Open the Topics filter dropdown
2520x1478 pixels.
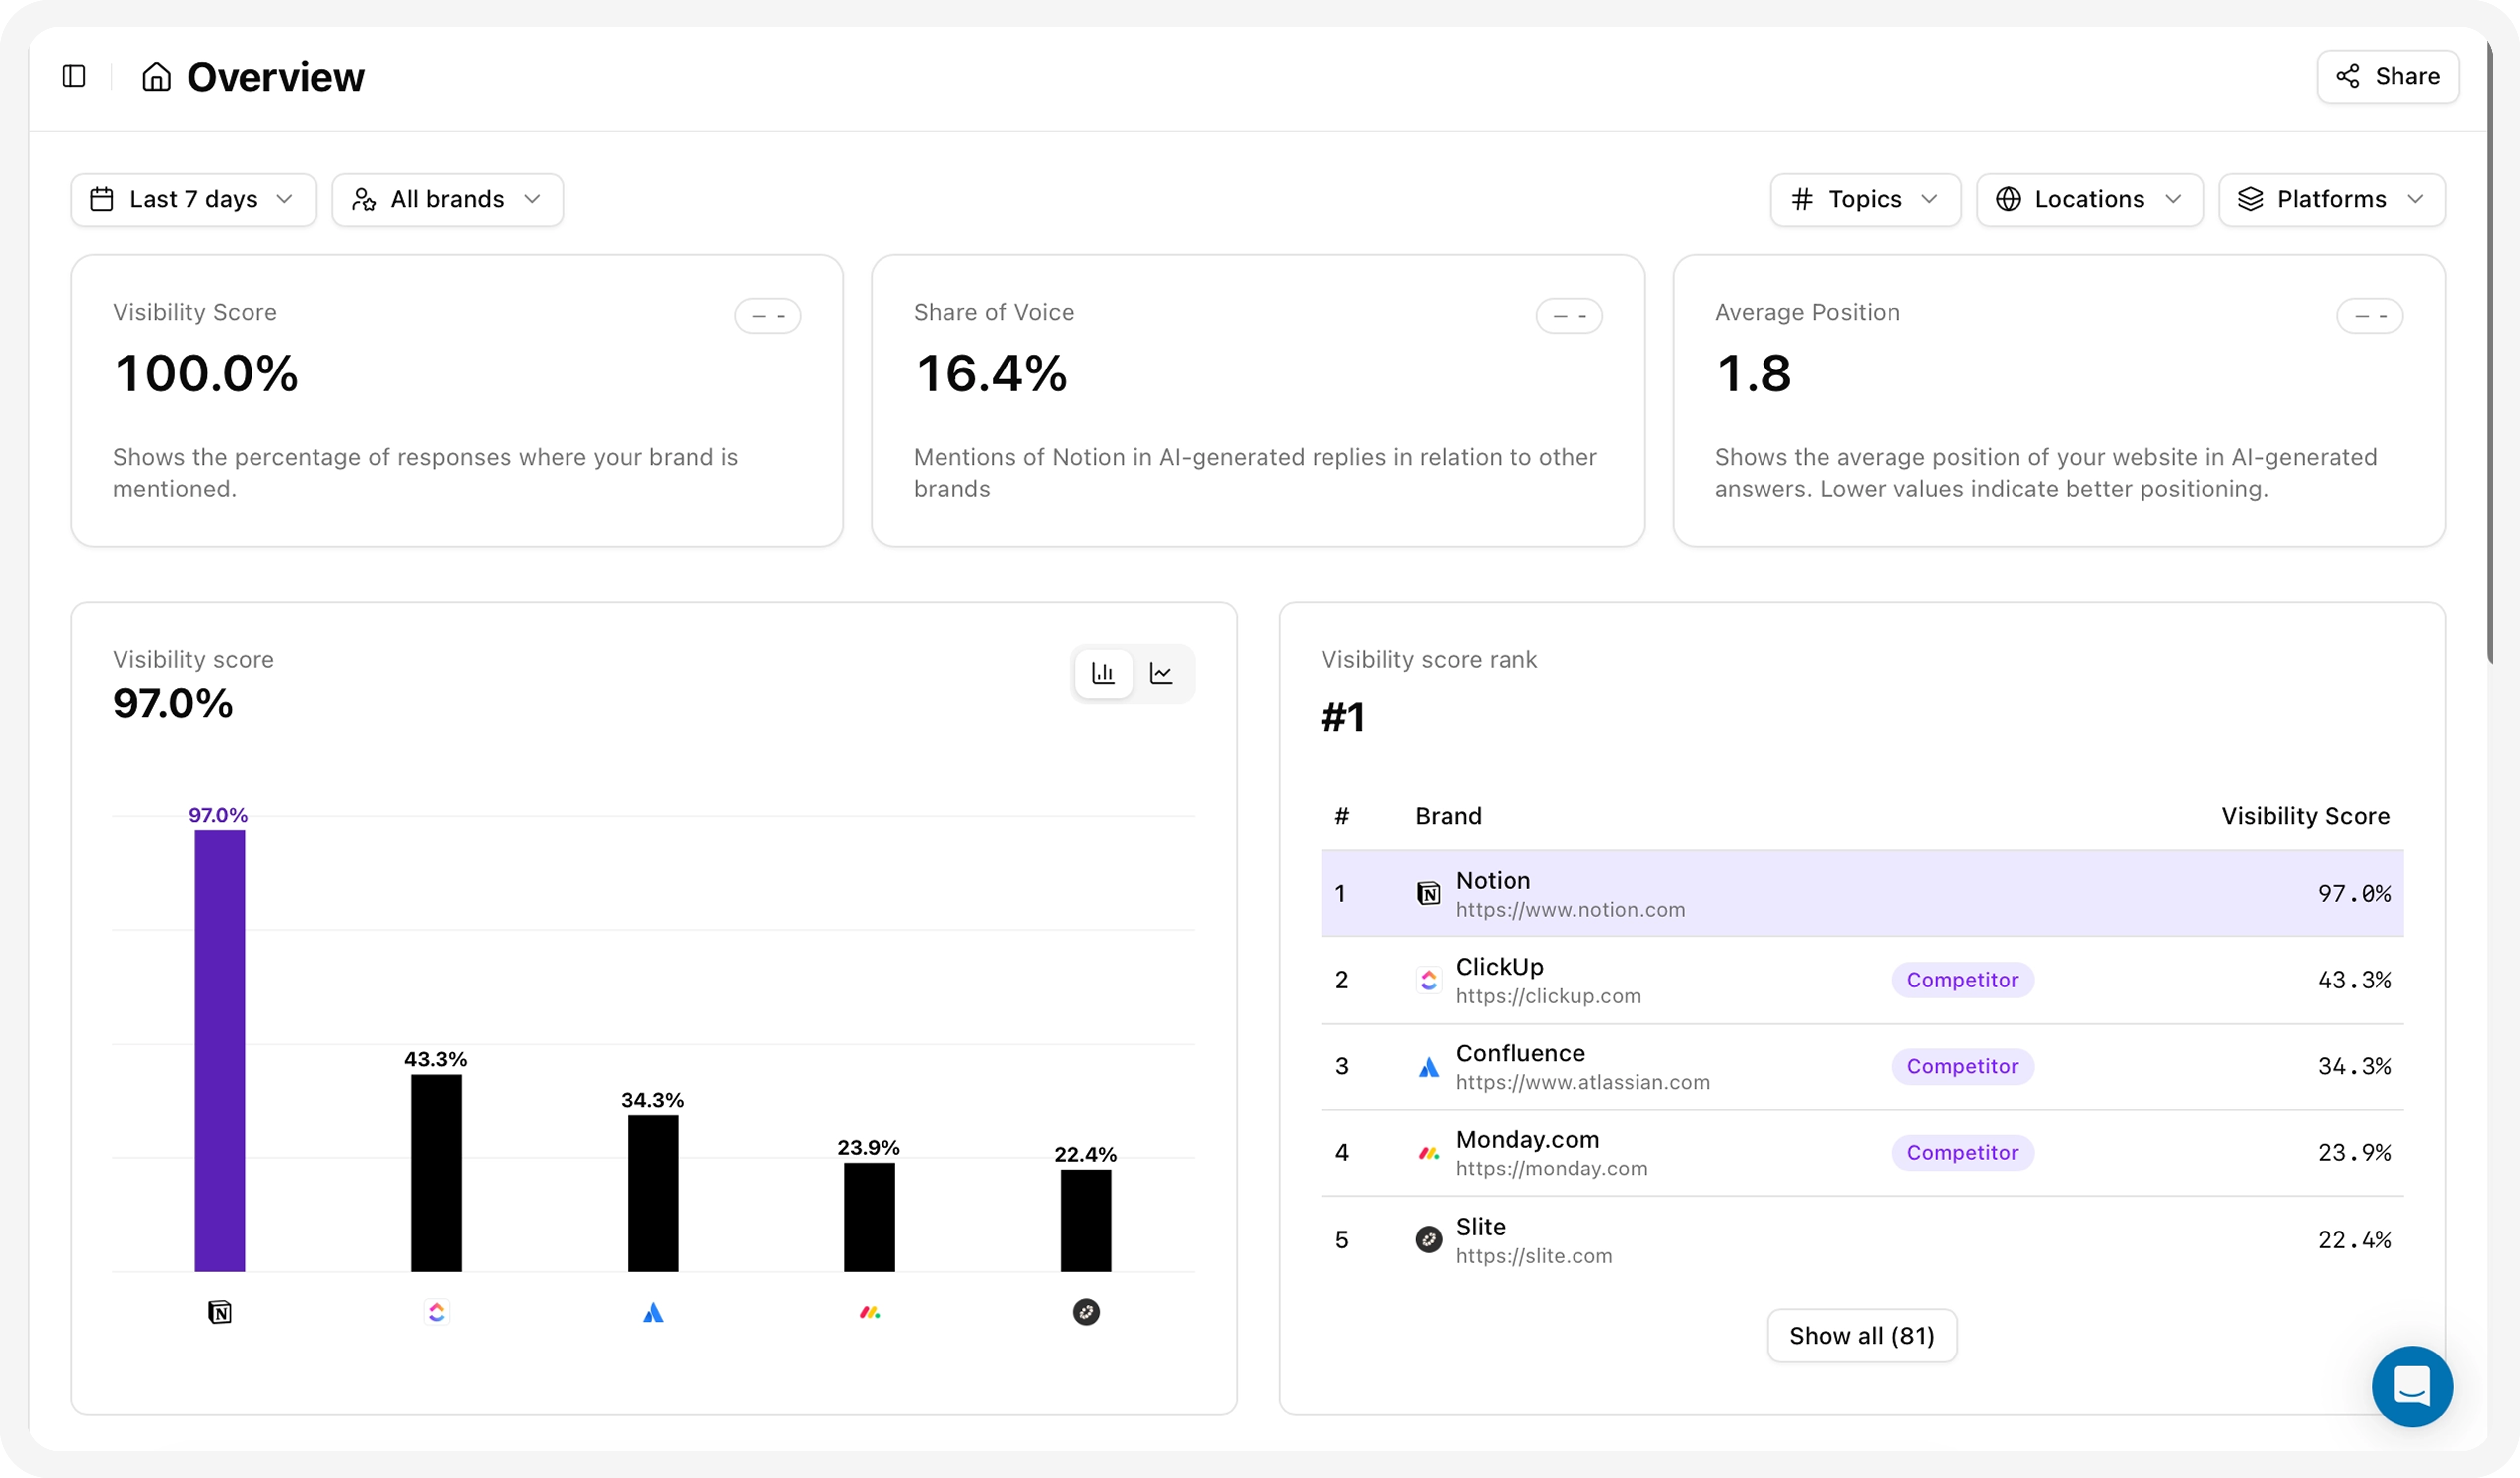point(1864,199)
